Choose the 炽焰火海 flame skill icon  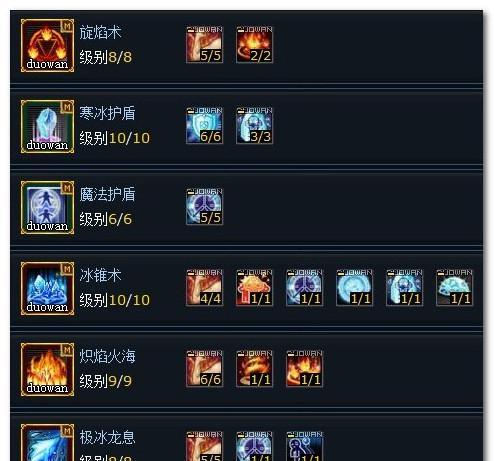[47, 370]
